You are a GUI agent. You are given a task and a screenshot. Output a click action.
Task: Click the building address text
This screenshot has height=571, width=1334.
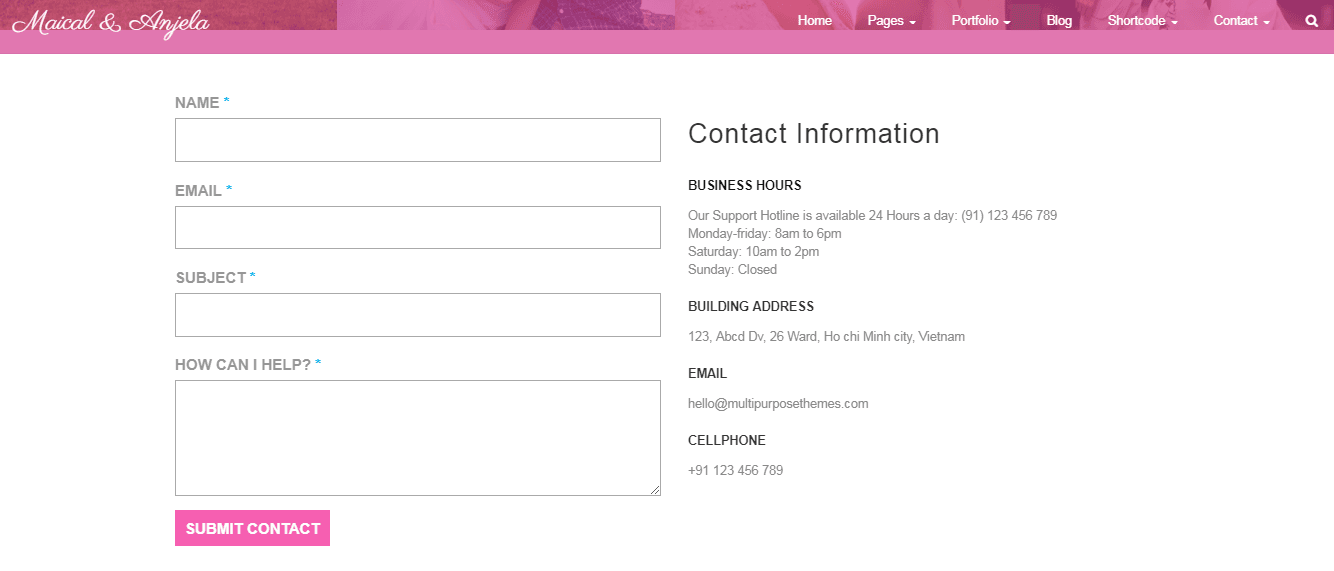pyautogui.click(x=827, y=337)
